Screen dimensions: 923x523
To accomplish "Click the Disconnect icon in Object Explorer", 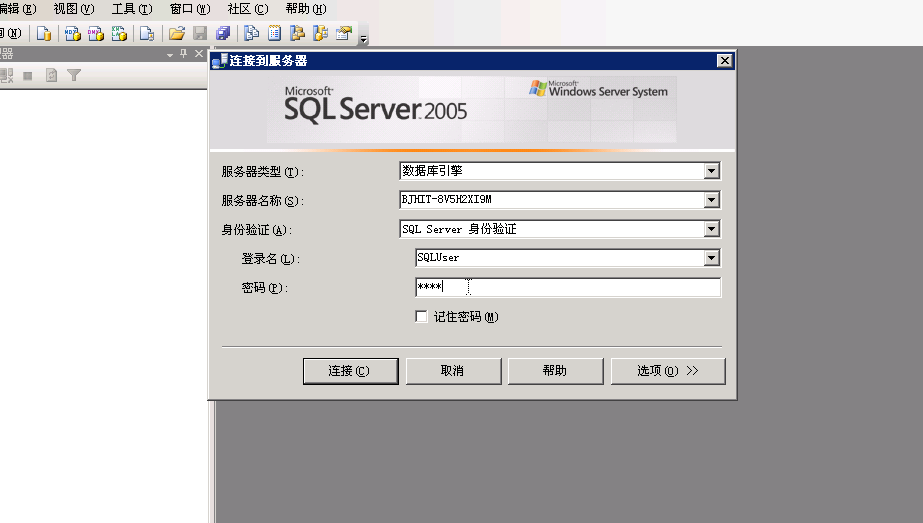I will tap(6, 75).
